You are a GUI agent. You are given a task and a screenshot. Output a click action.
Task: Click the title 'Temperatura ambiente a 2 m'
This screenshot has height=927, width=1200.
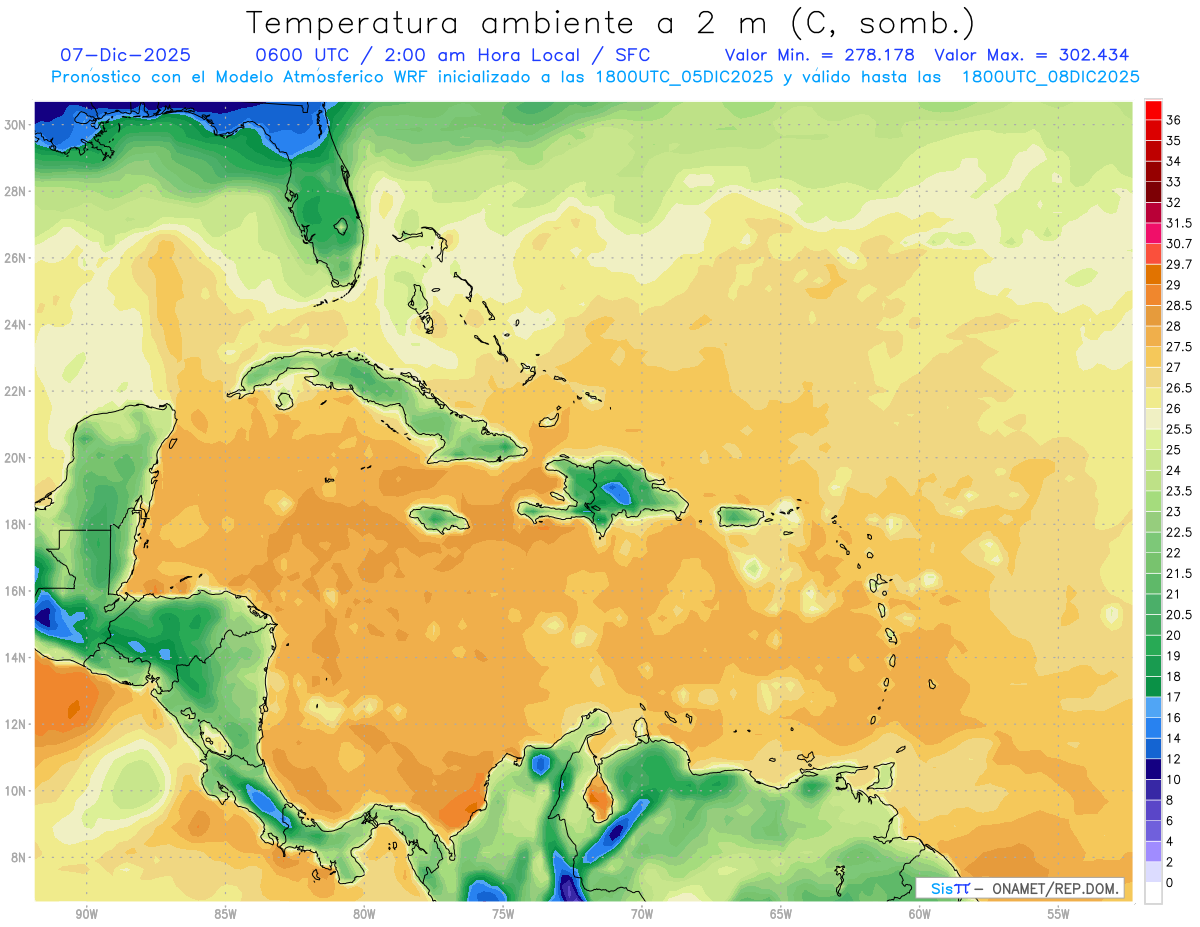click(x=511, y=22)
